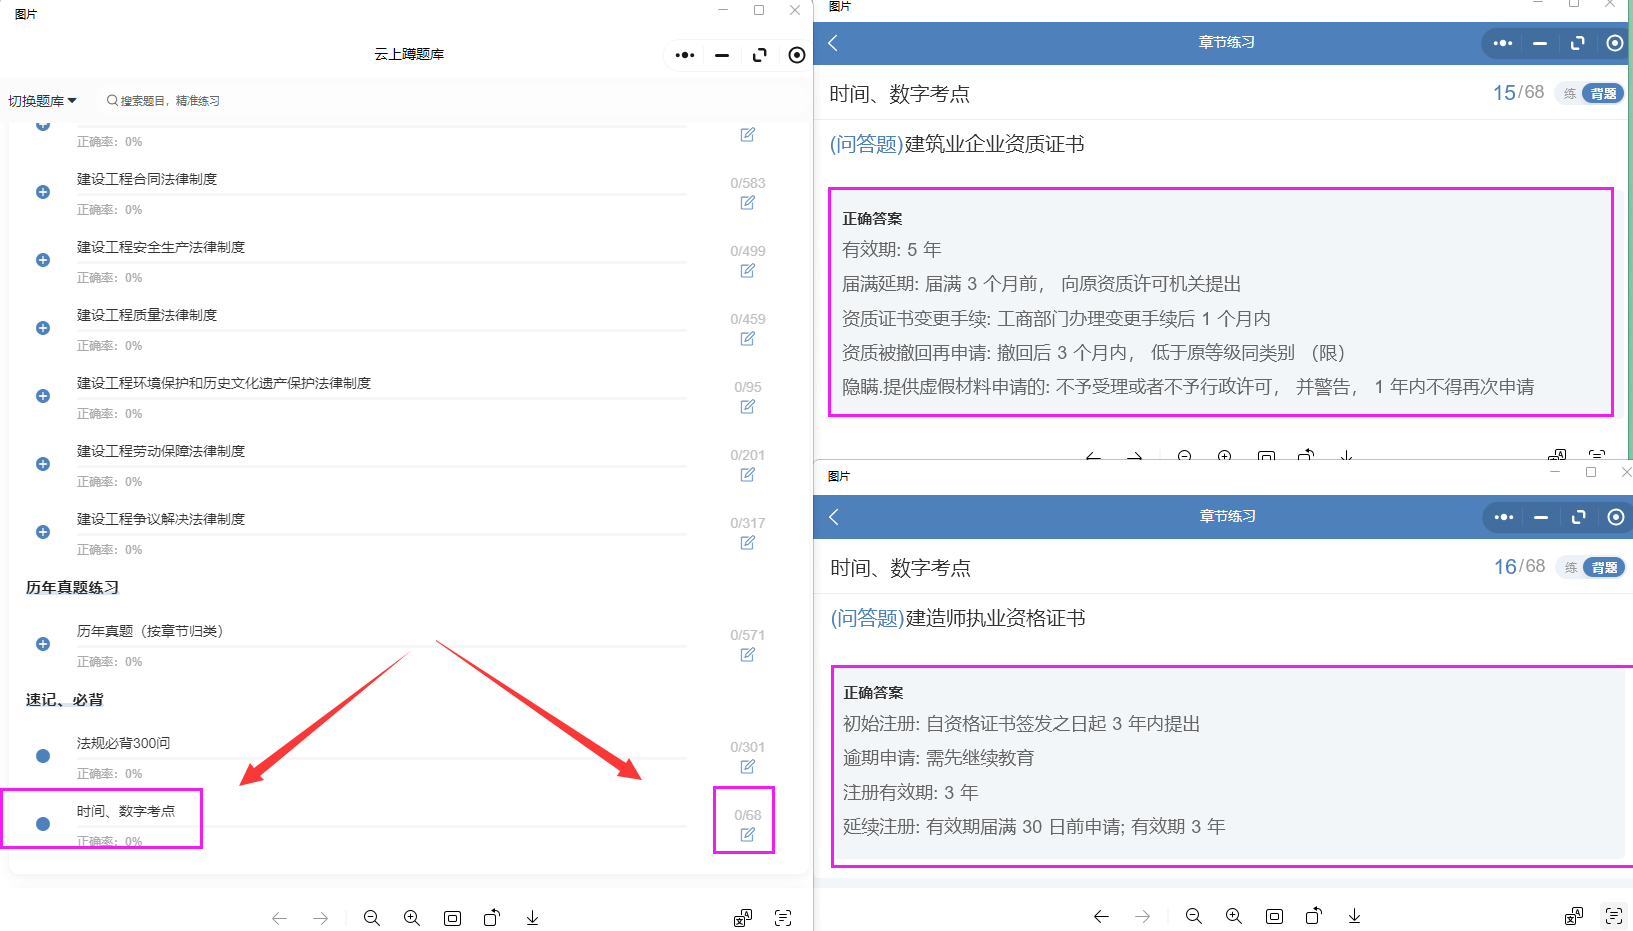Open the 切换题库 dropdown
Viewport: 1633px width, 931px height.
(x=42, y=101)
